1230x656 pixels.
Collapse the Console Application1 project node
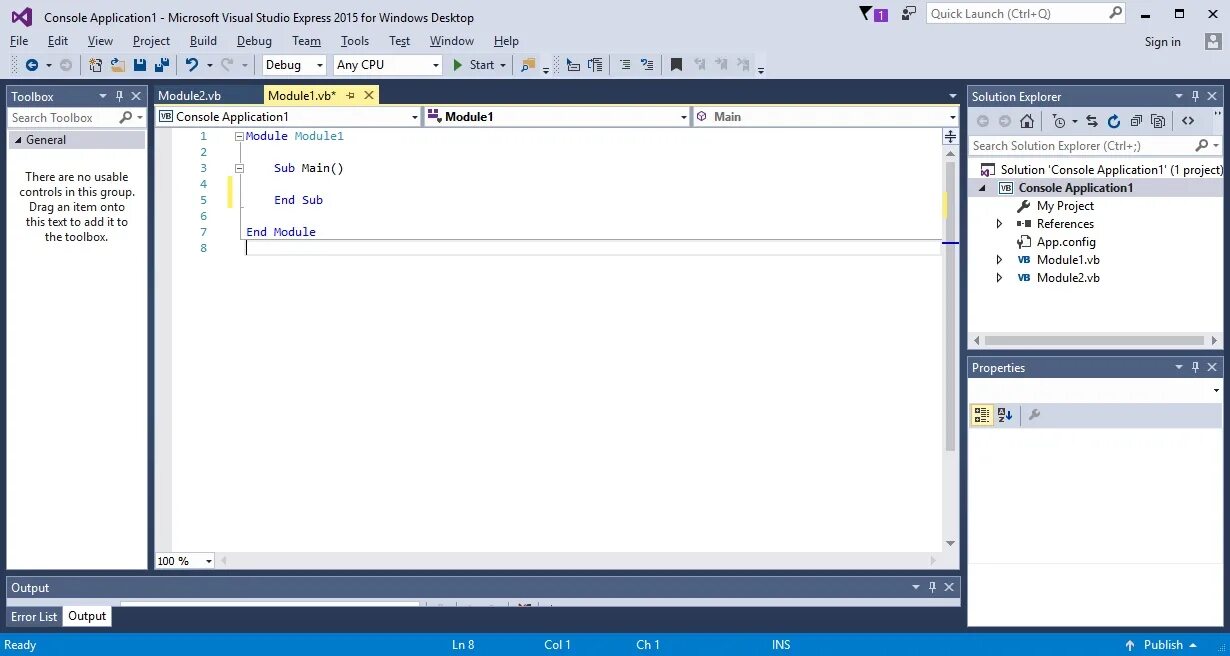(x=981, y=188)
